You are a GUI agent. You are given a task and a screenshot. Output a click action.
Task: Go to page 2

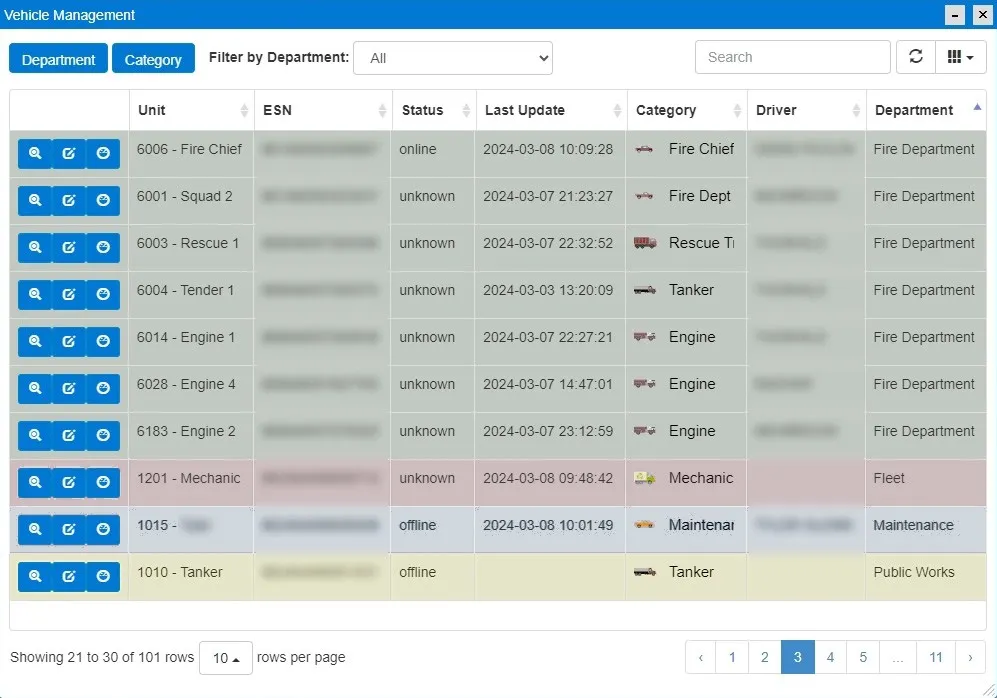point(765,657)
